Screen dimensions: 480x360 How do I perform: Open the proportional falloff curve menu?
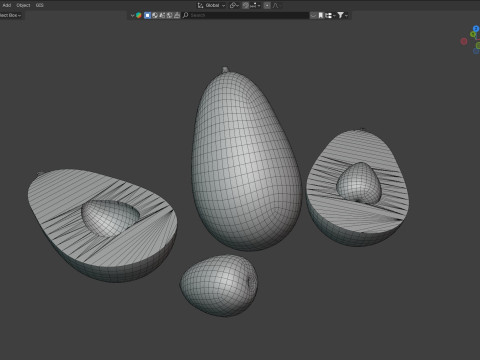275,5
